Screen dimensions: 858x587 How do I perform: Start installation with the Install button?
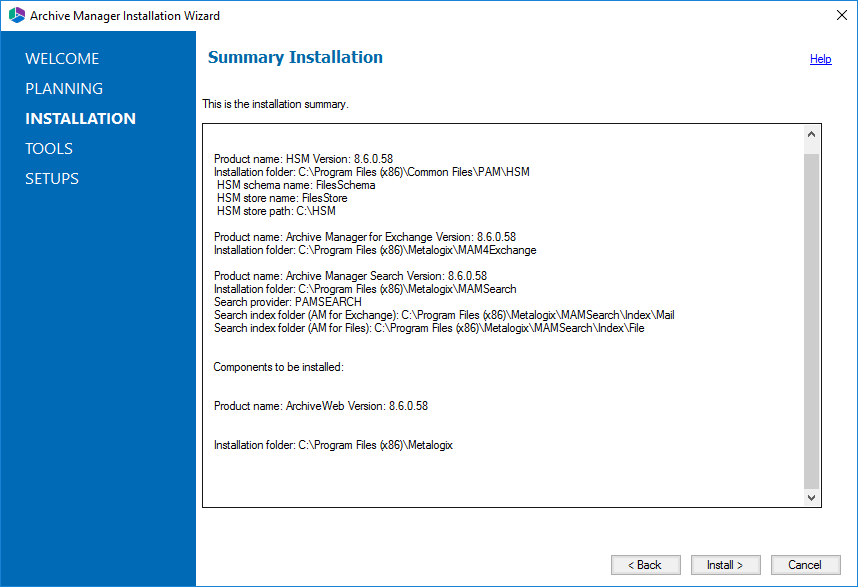pos(726,565)
